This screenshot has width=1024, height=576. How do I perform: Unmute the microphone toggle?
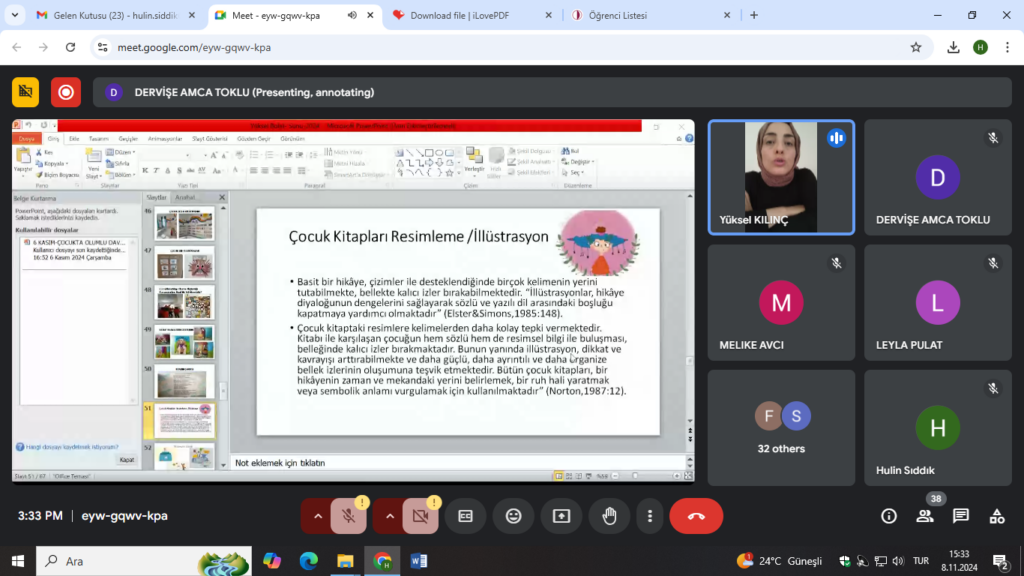(348, 516)
